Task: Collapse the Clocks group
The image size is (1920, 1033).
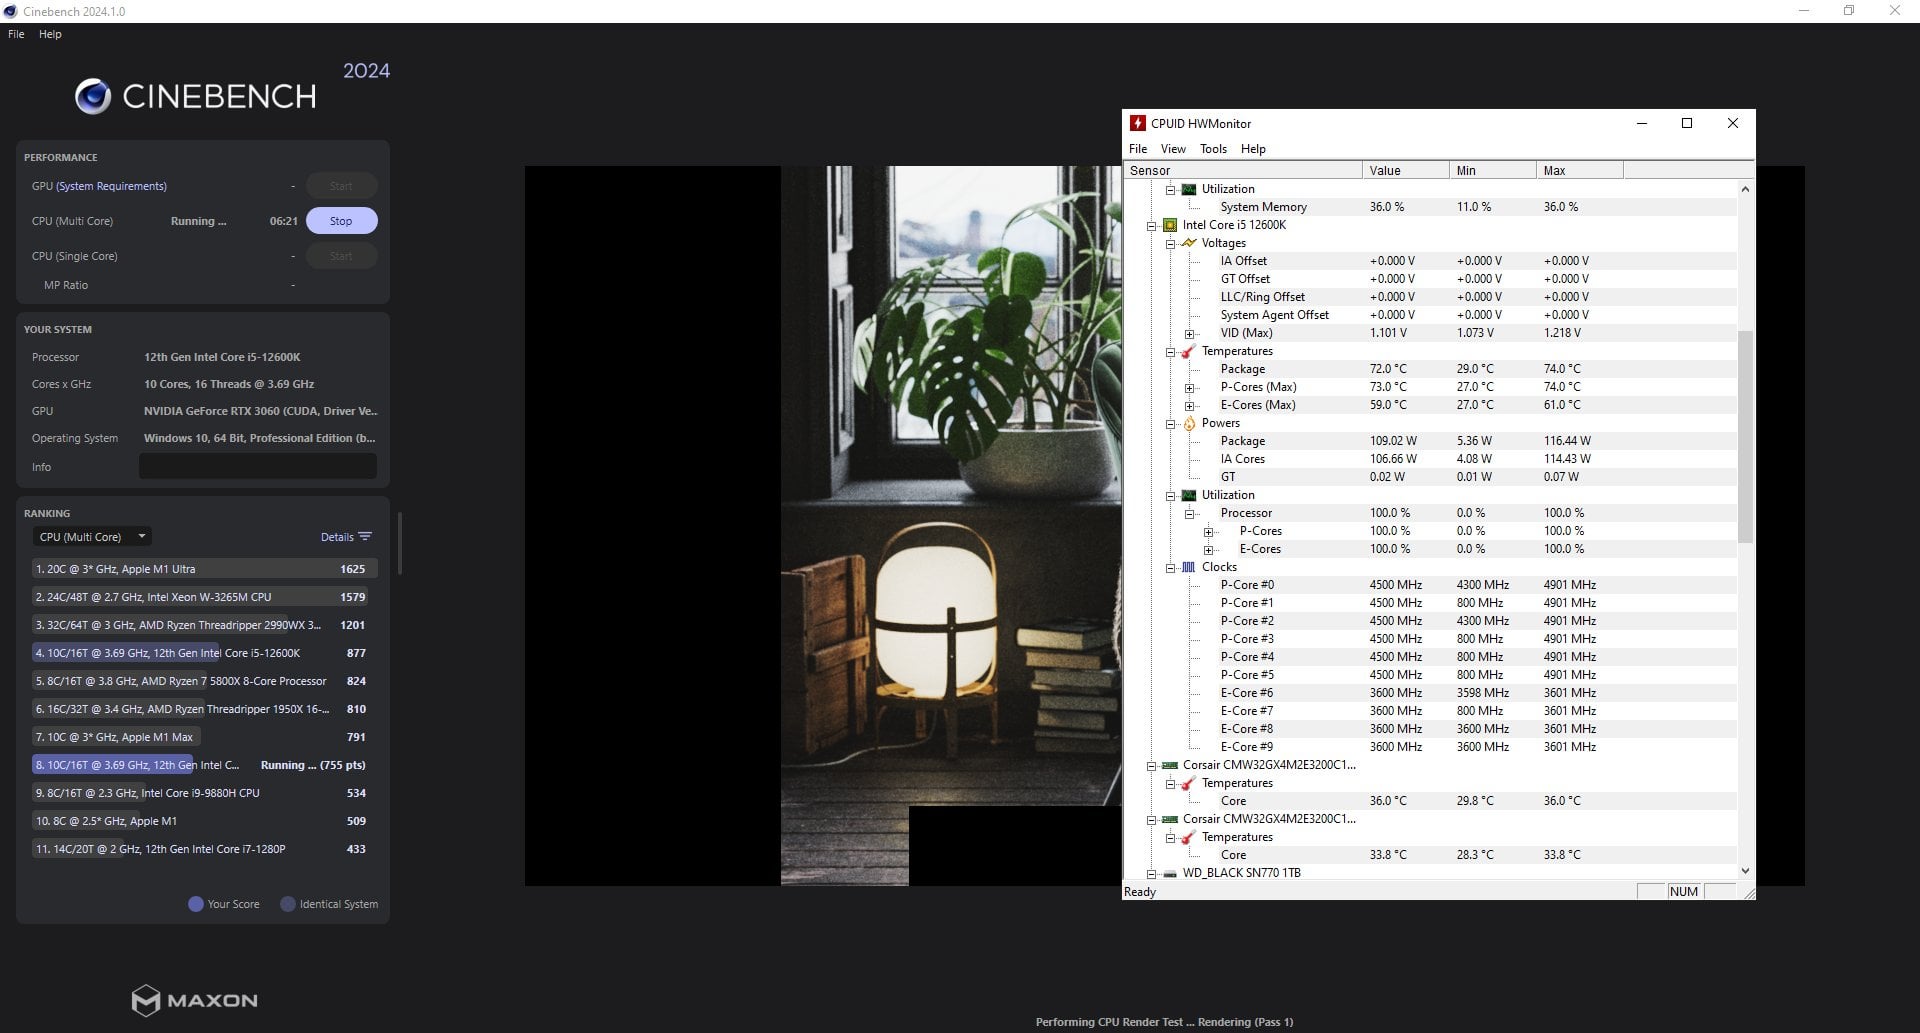Action: click(1170, 568)
